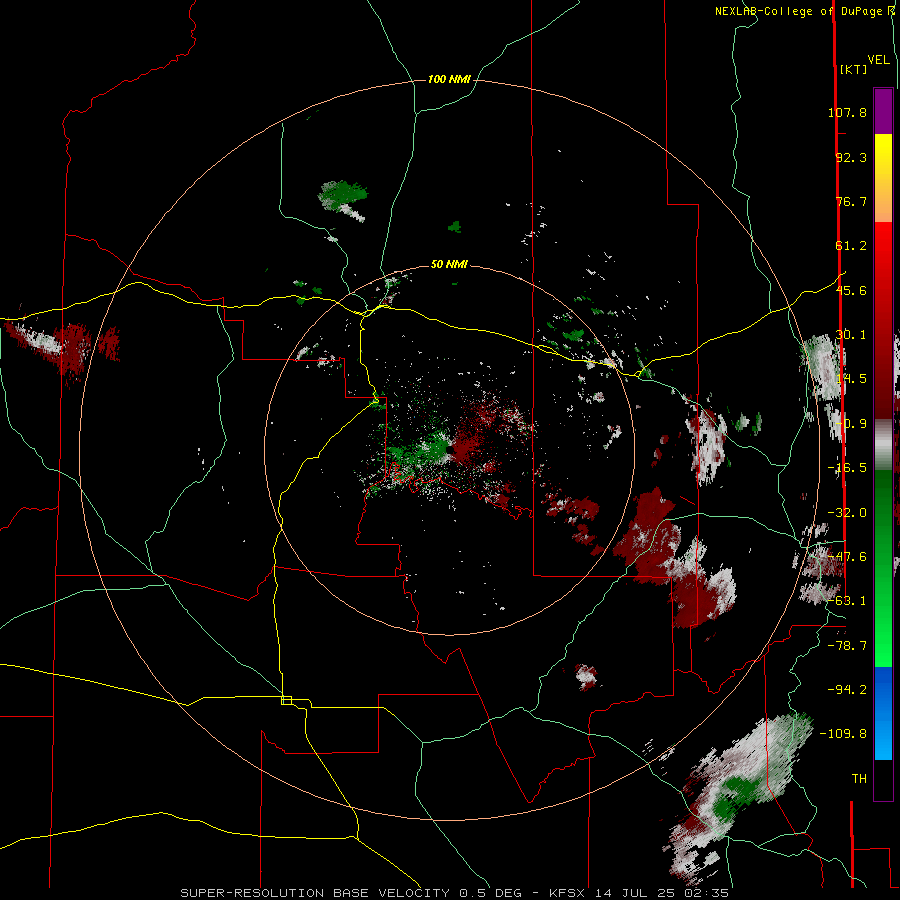
Task: Click the 14.5 legend value
Action: [851, 379]
